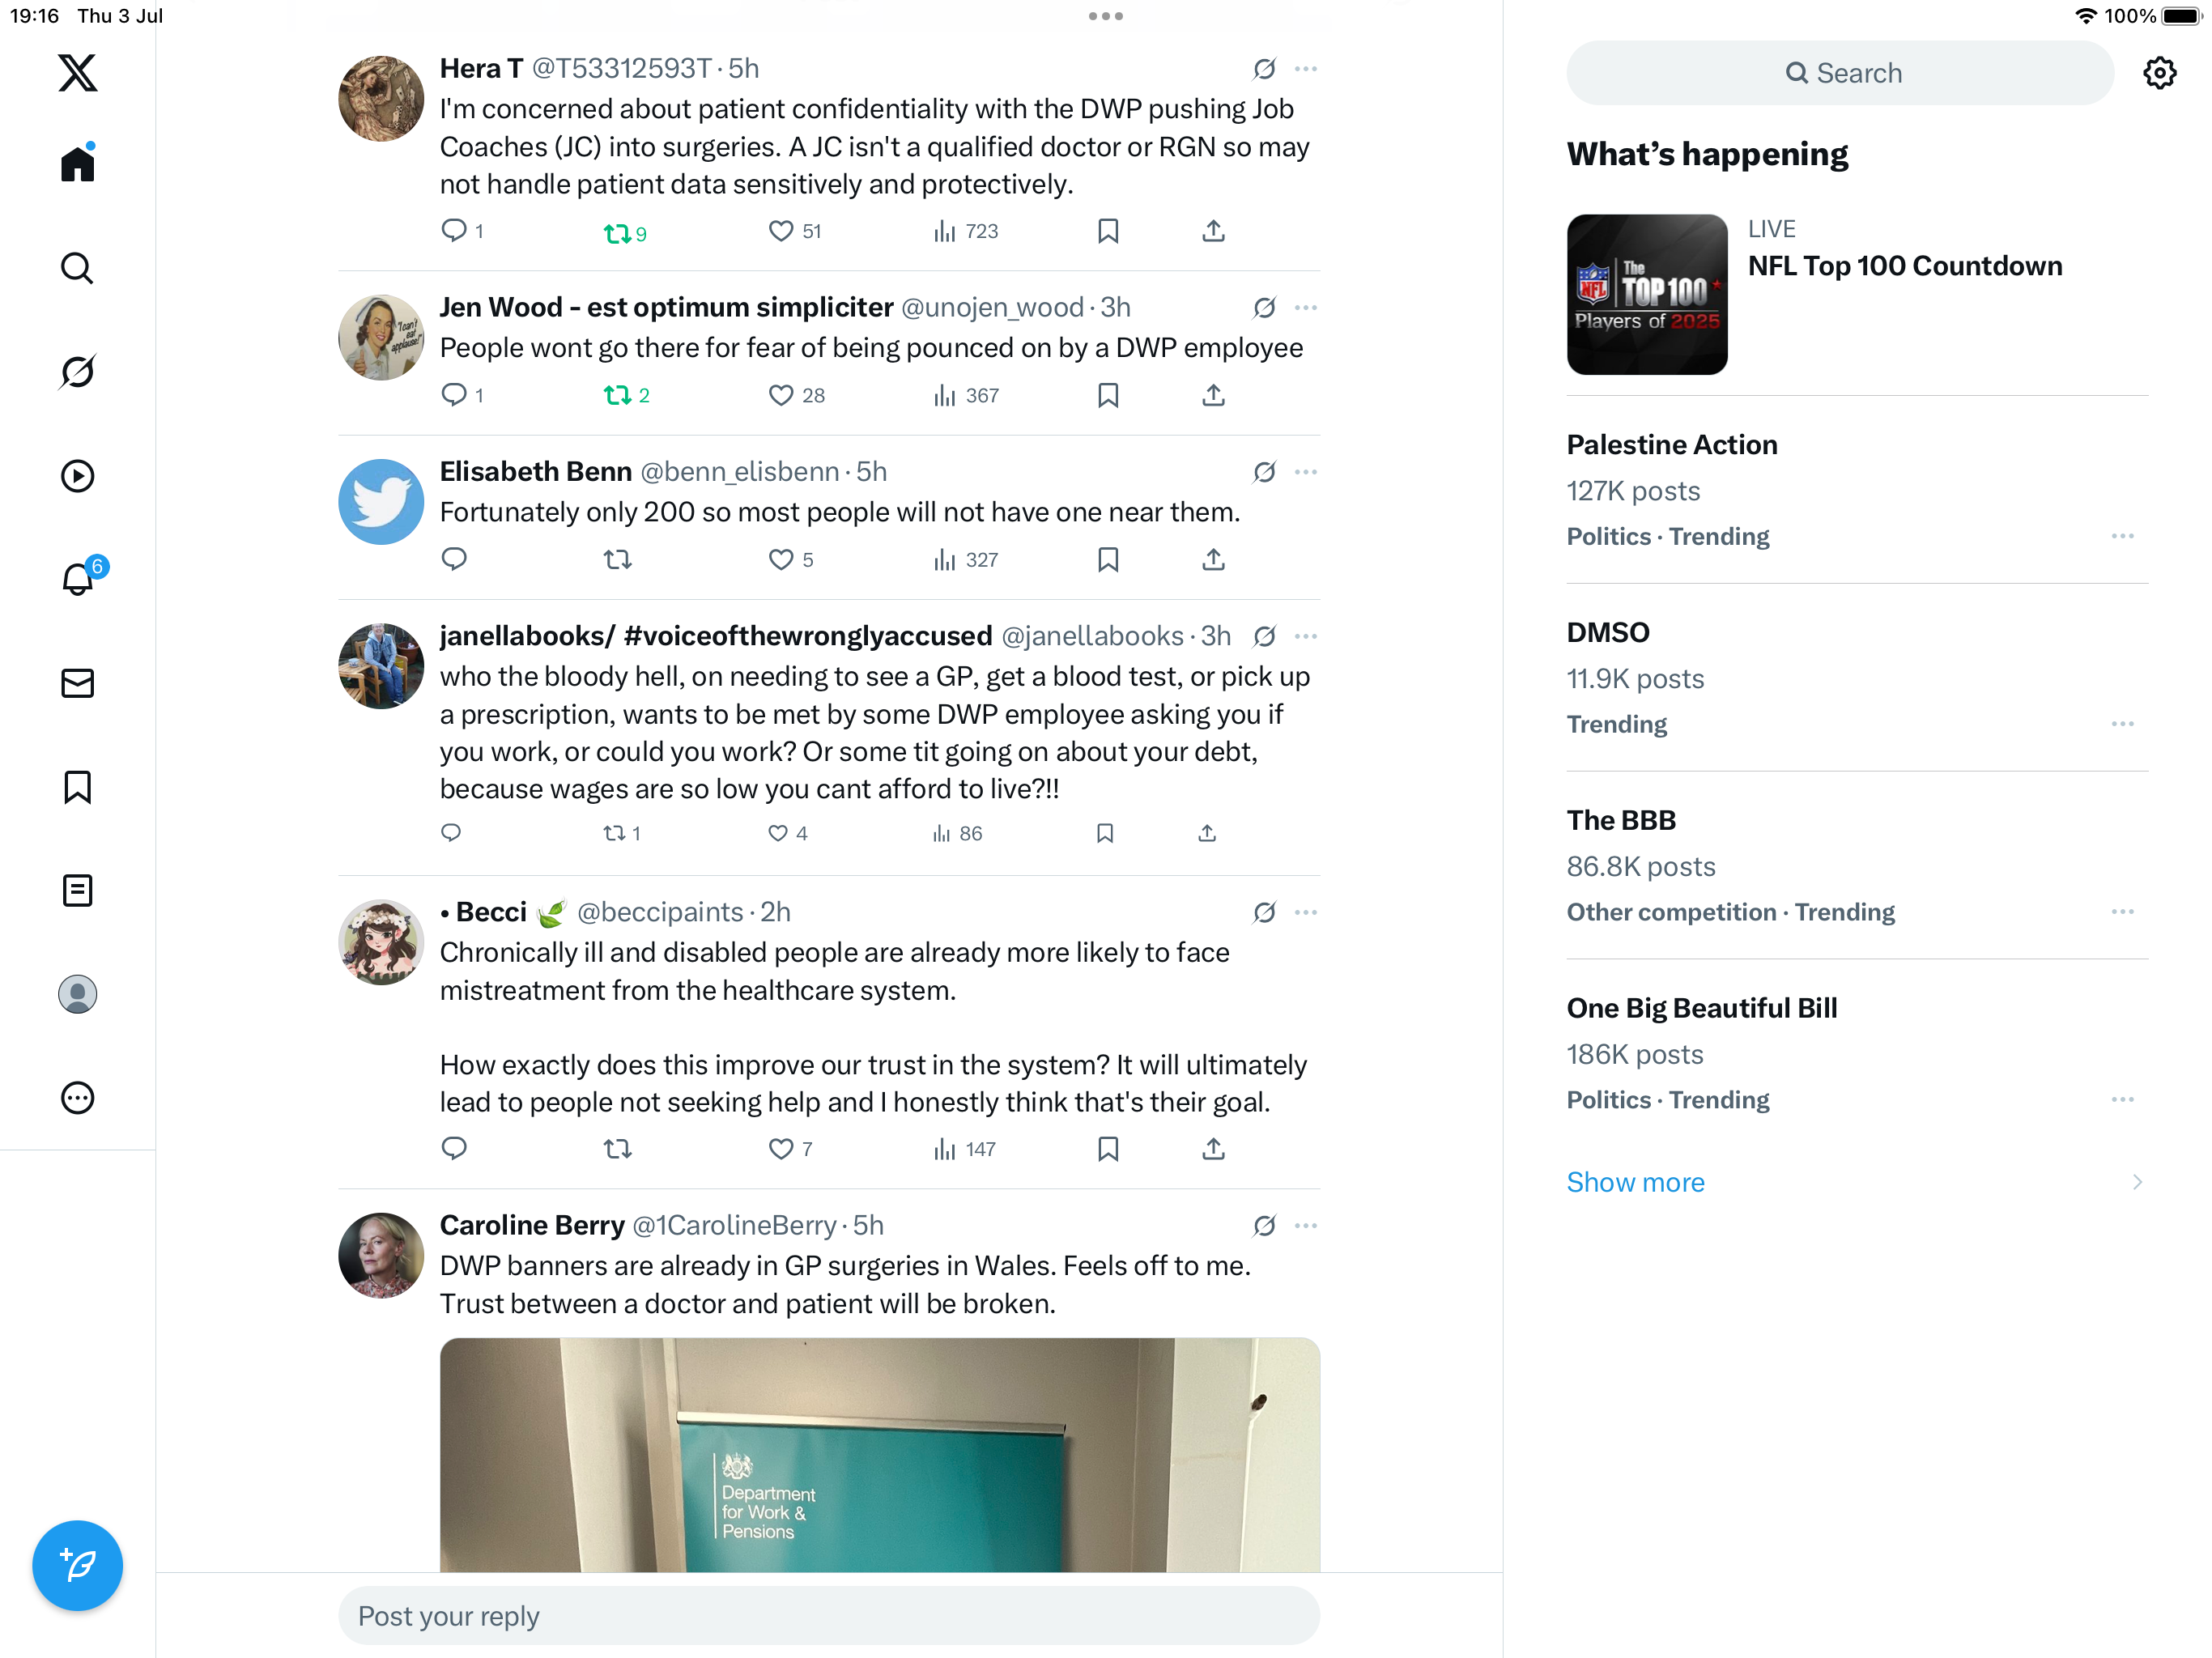Screen dimensions: 2212x1658
Task: Bookmark Elisabeth Benn's reply
Action: [1108, 560]
